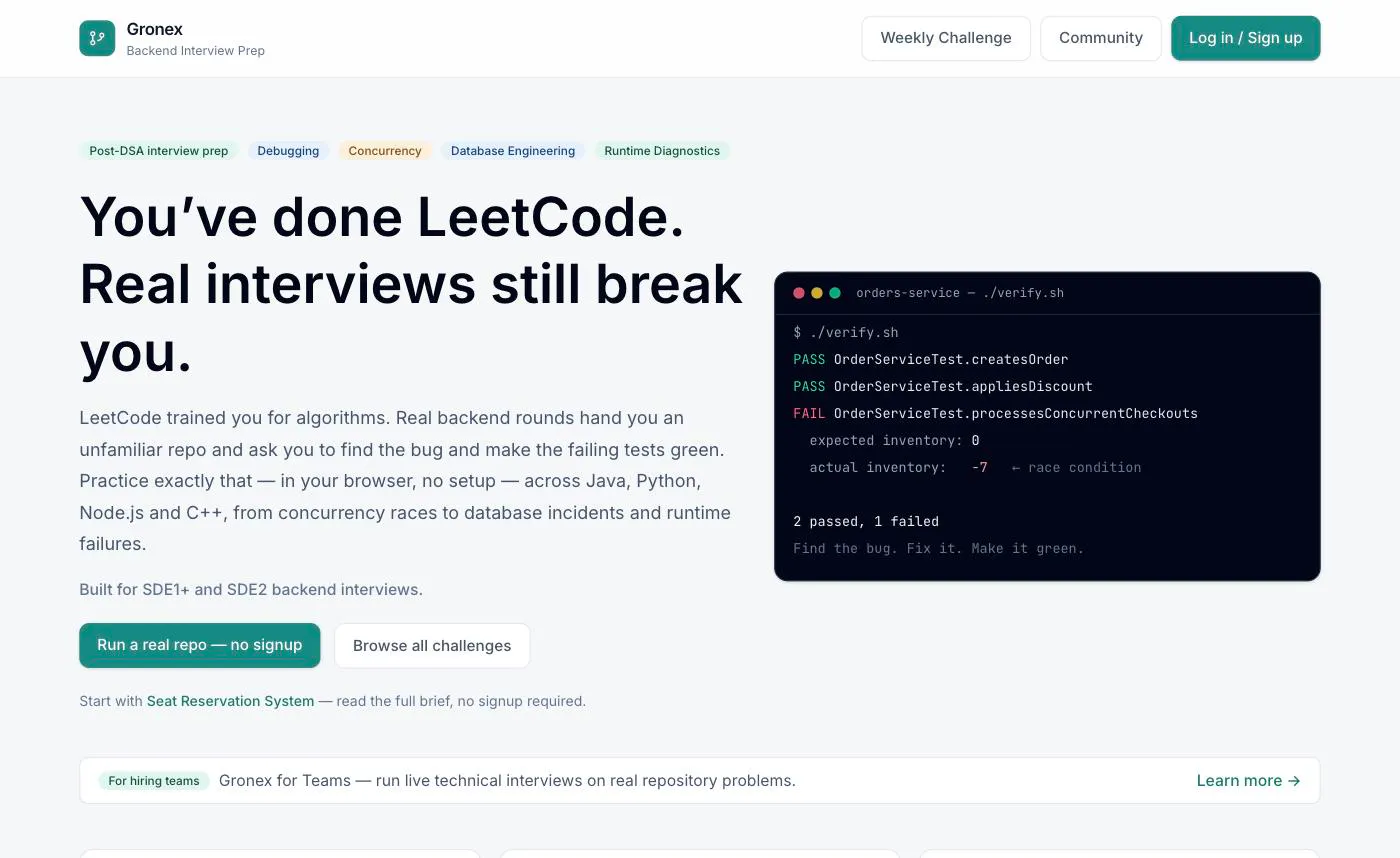The image size is (1400, 858).
Task: Click the For hiring teams badge
Action: 154,781
